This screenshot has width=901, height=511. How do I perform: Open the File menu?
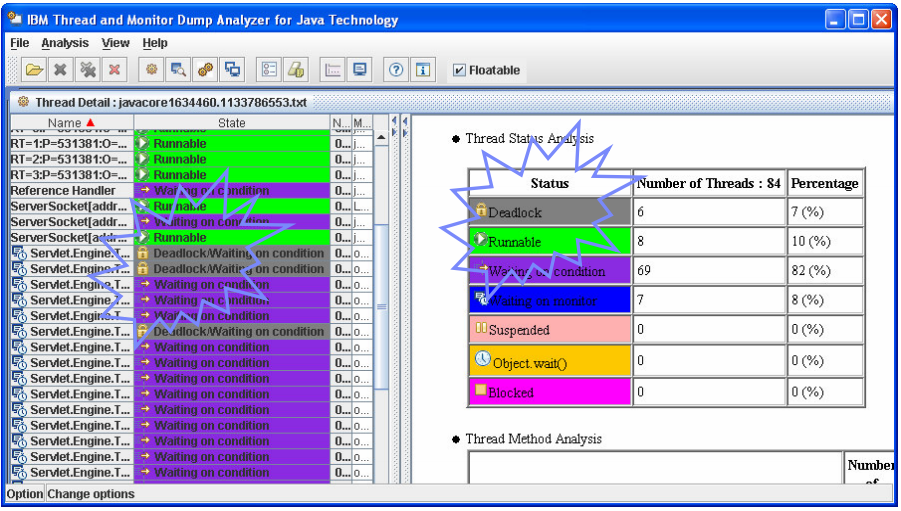[x=20, y=43]
